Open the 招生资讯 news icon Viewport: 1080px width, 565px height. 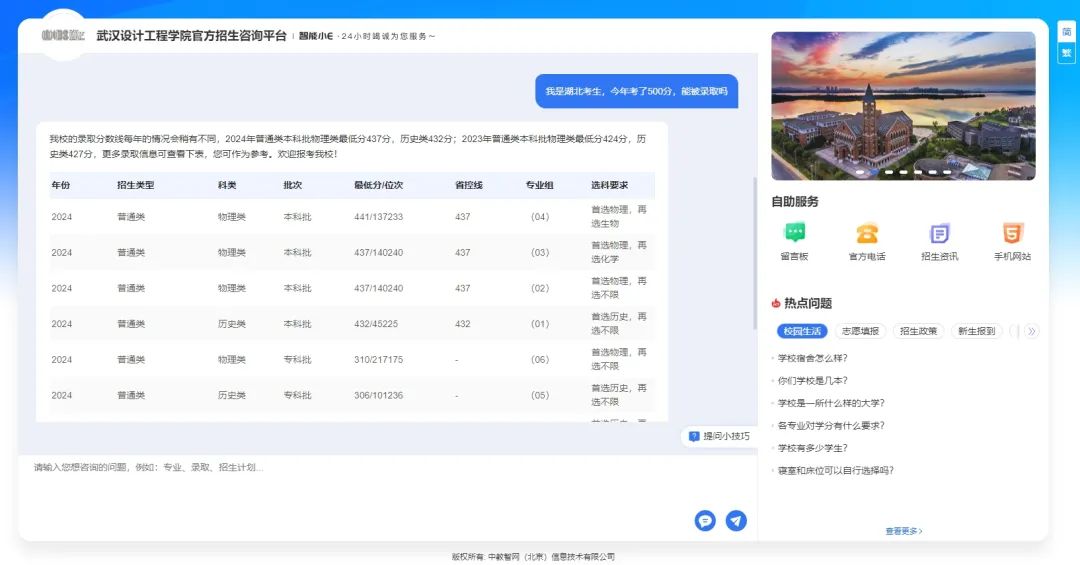pyautogui.click(x=939, y=233)
